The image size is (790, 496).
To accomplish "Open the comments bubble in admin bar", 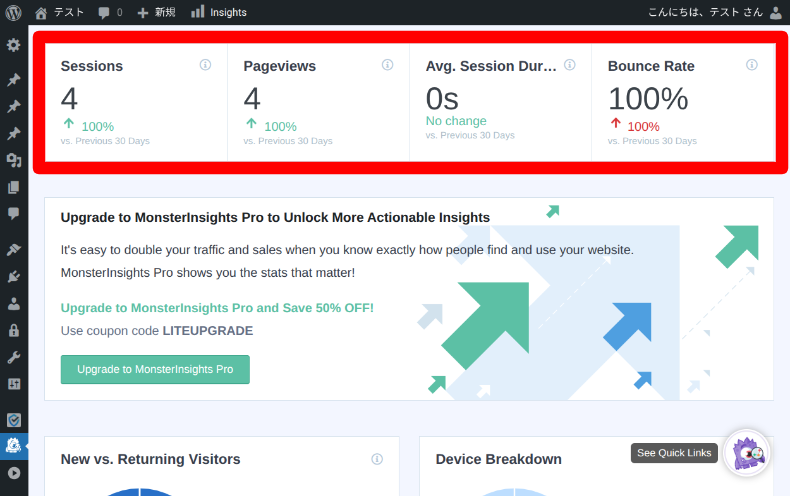I will (x=110, y=12).
